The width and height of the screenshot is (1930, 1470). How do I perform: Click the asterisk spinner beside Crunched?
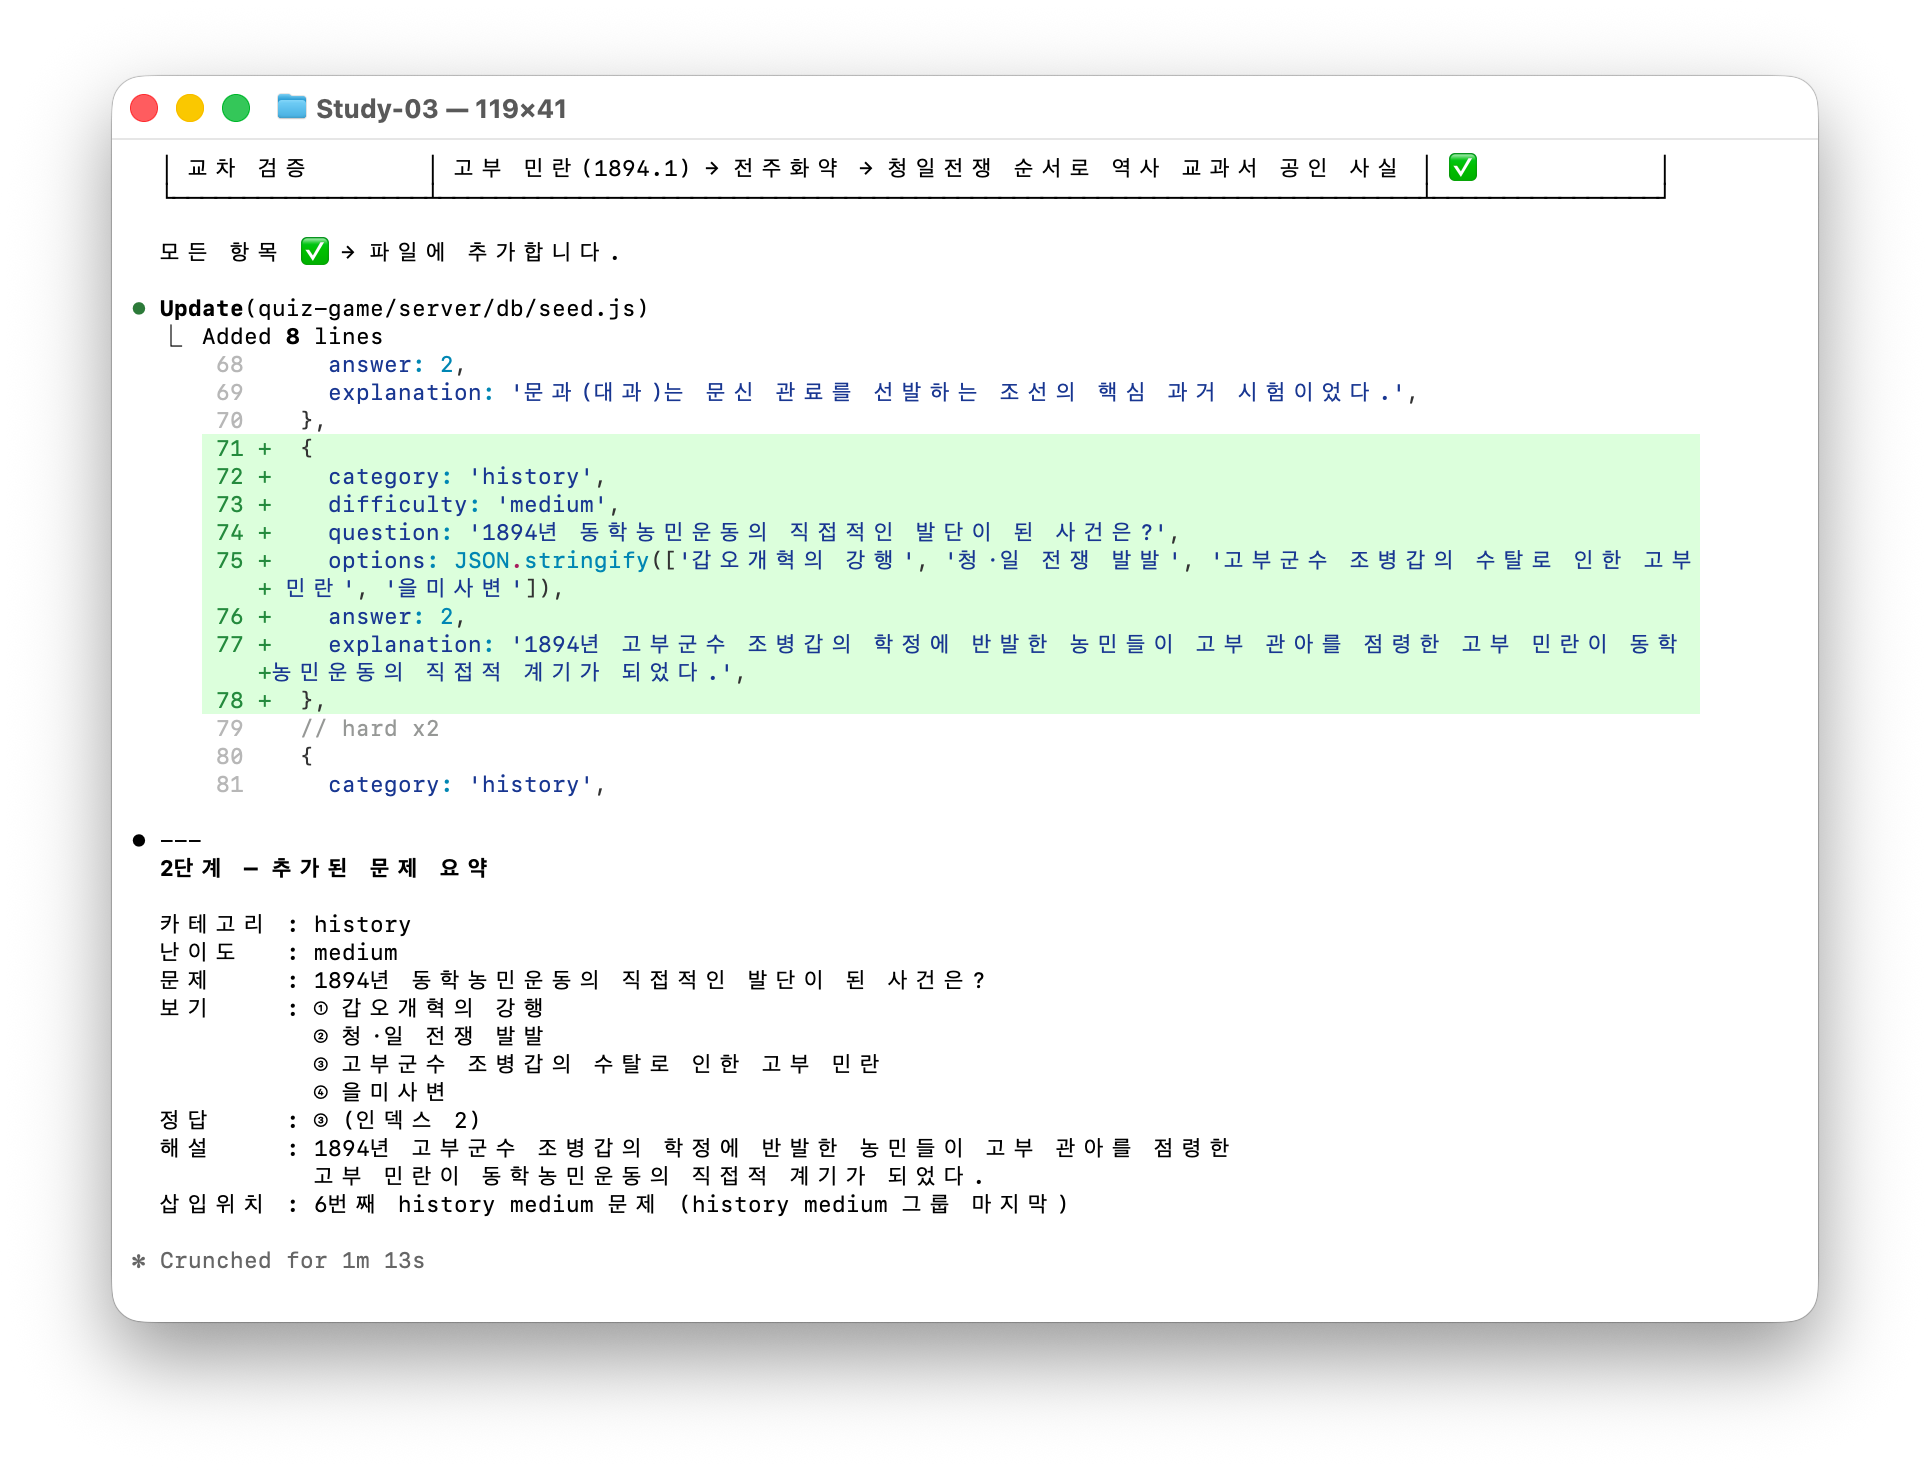139,1261
